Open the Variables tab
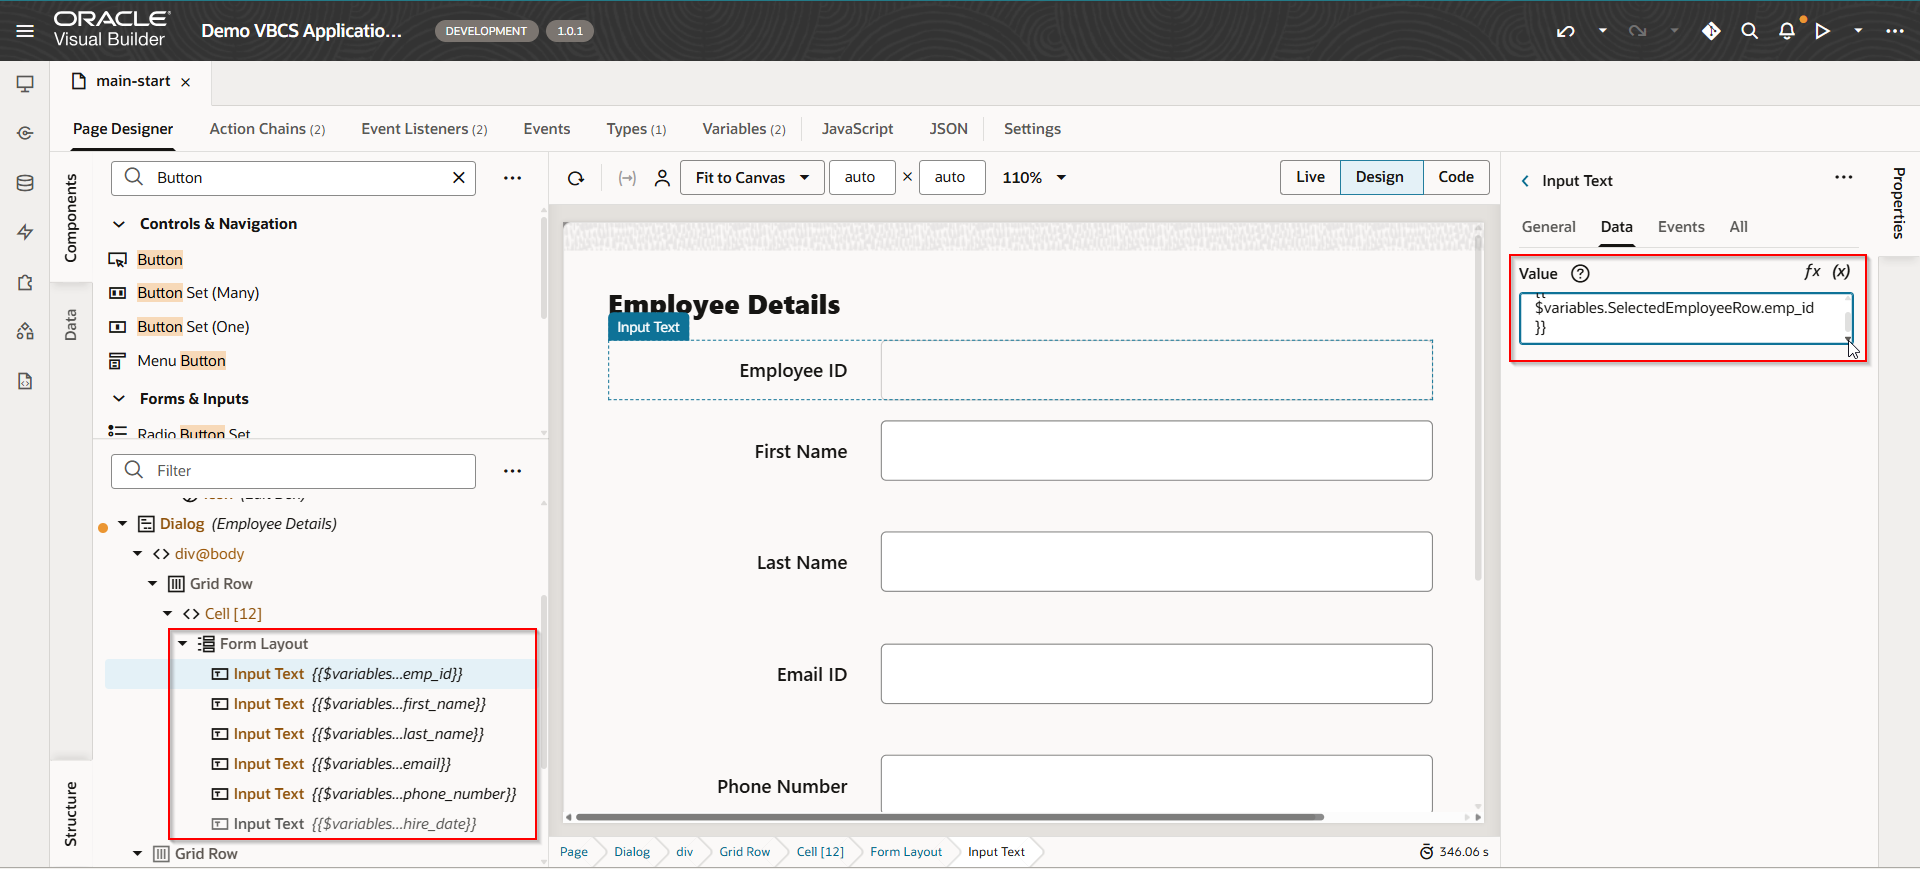 pos(743,129)
